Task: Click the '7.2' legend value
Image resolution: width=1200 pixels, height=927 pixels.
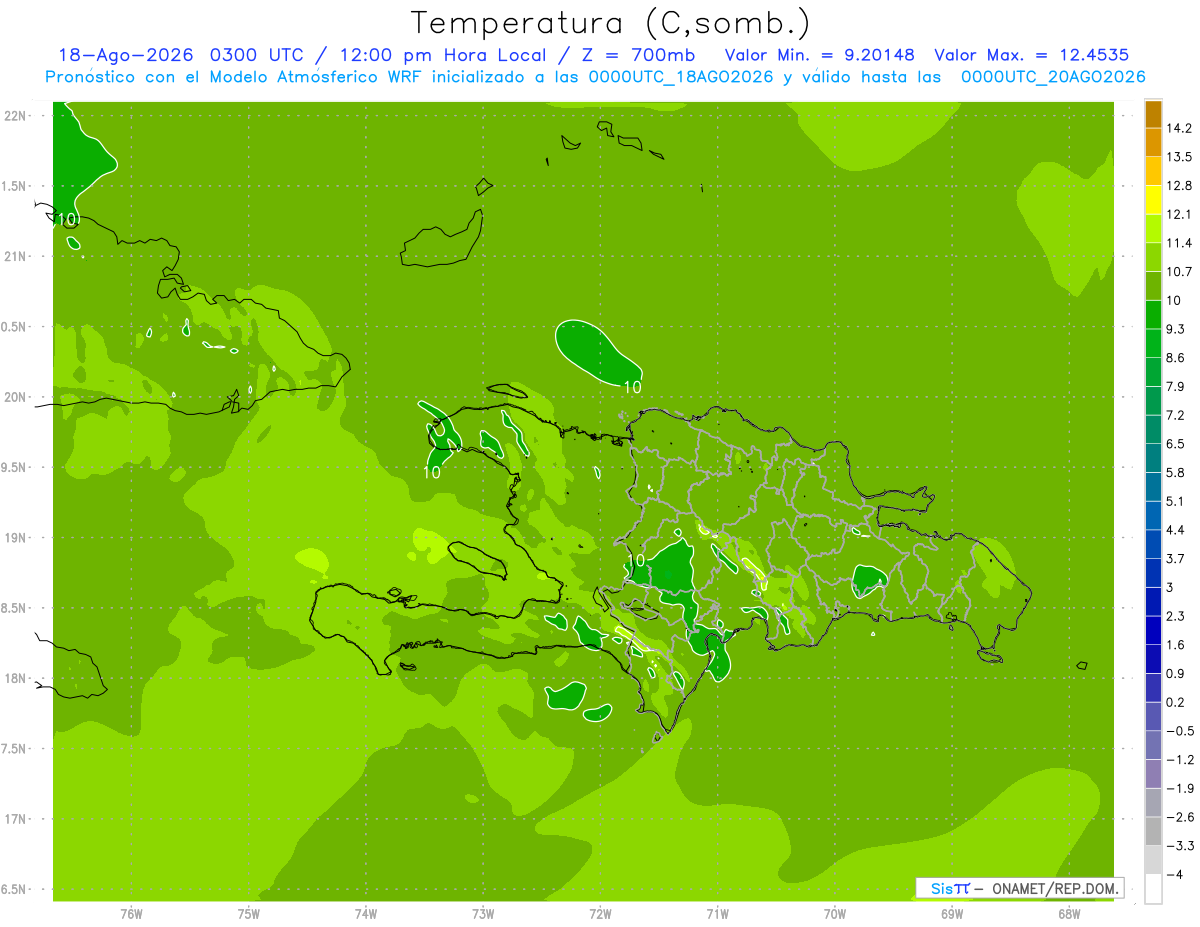Action: 1177,415
